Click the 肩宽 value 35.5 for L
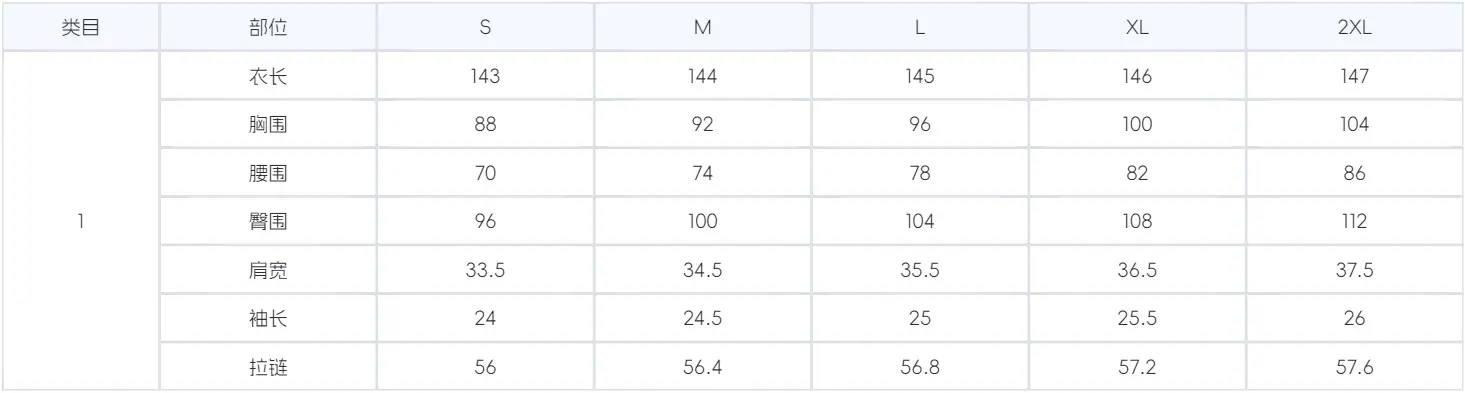Screen dimensions: 1465x393 (x=920, y=270)
